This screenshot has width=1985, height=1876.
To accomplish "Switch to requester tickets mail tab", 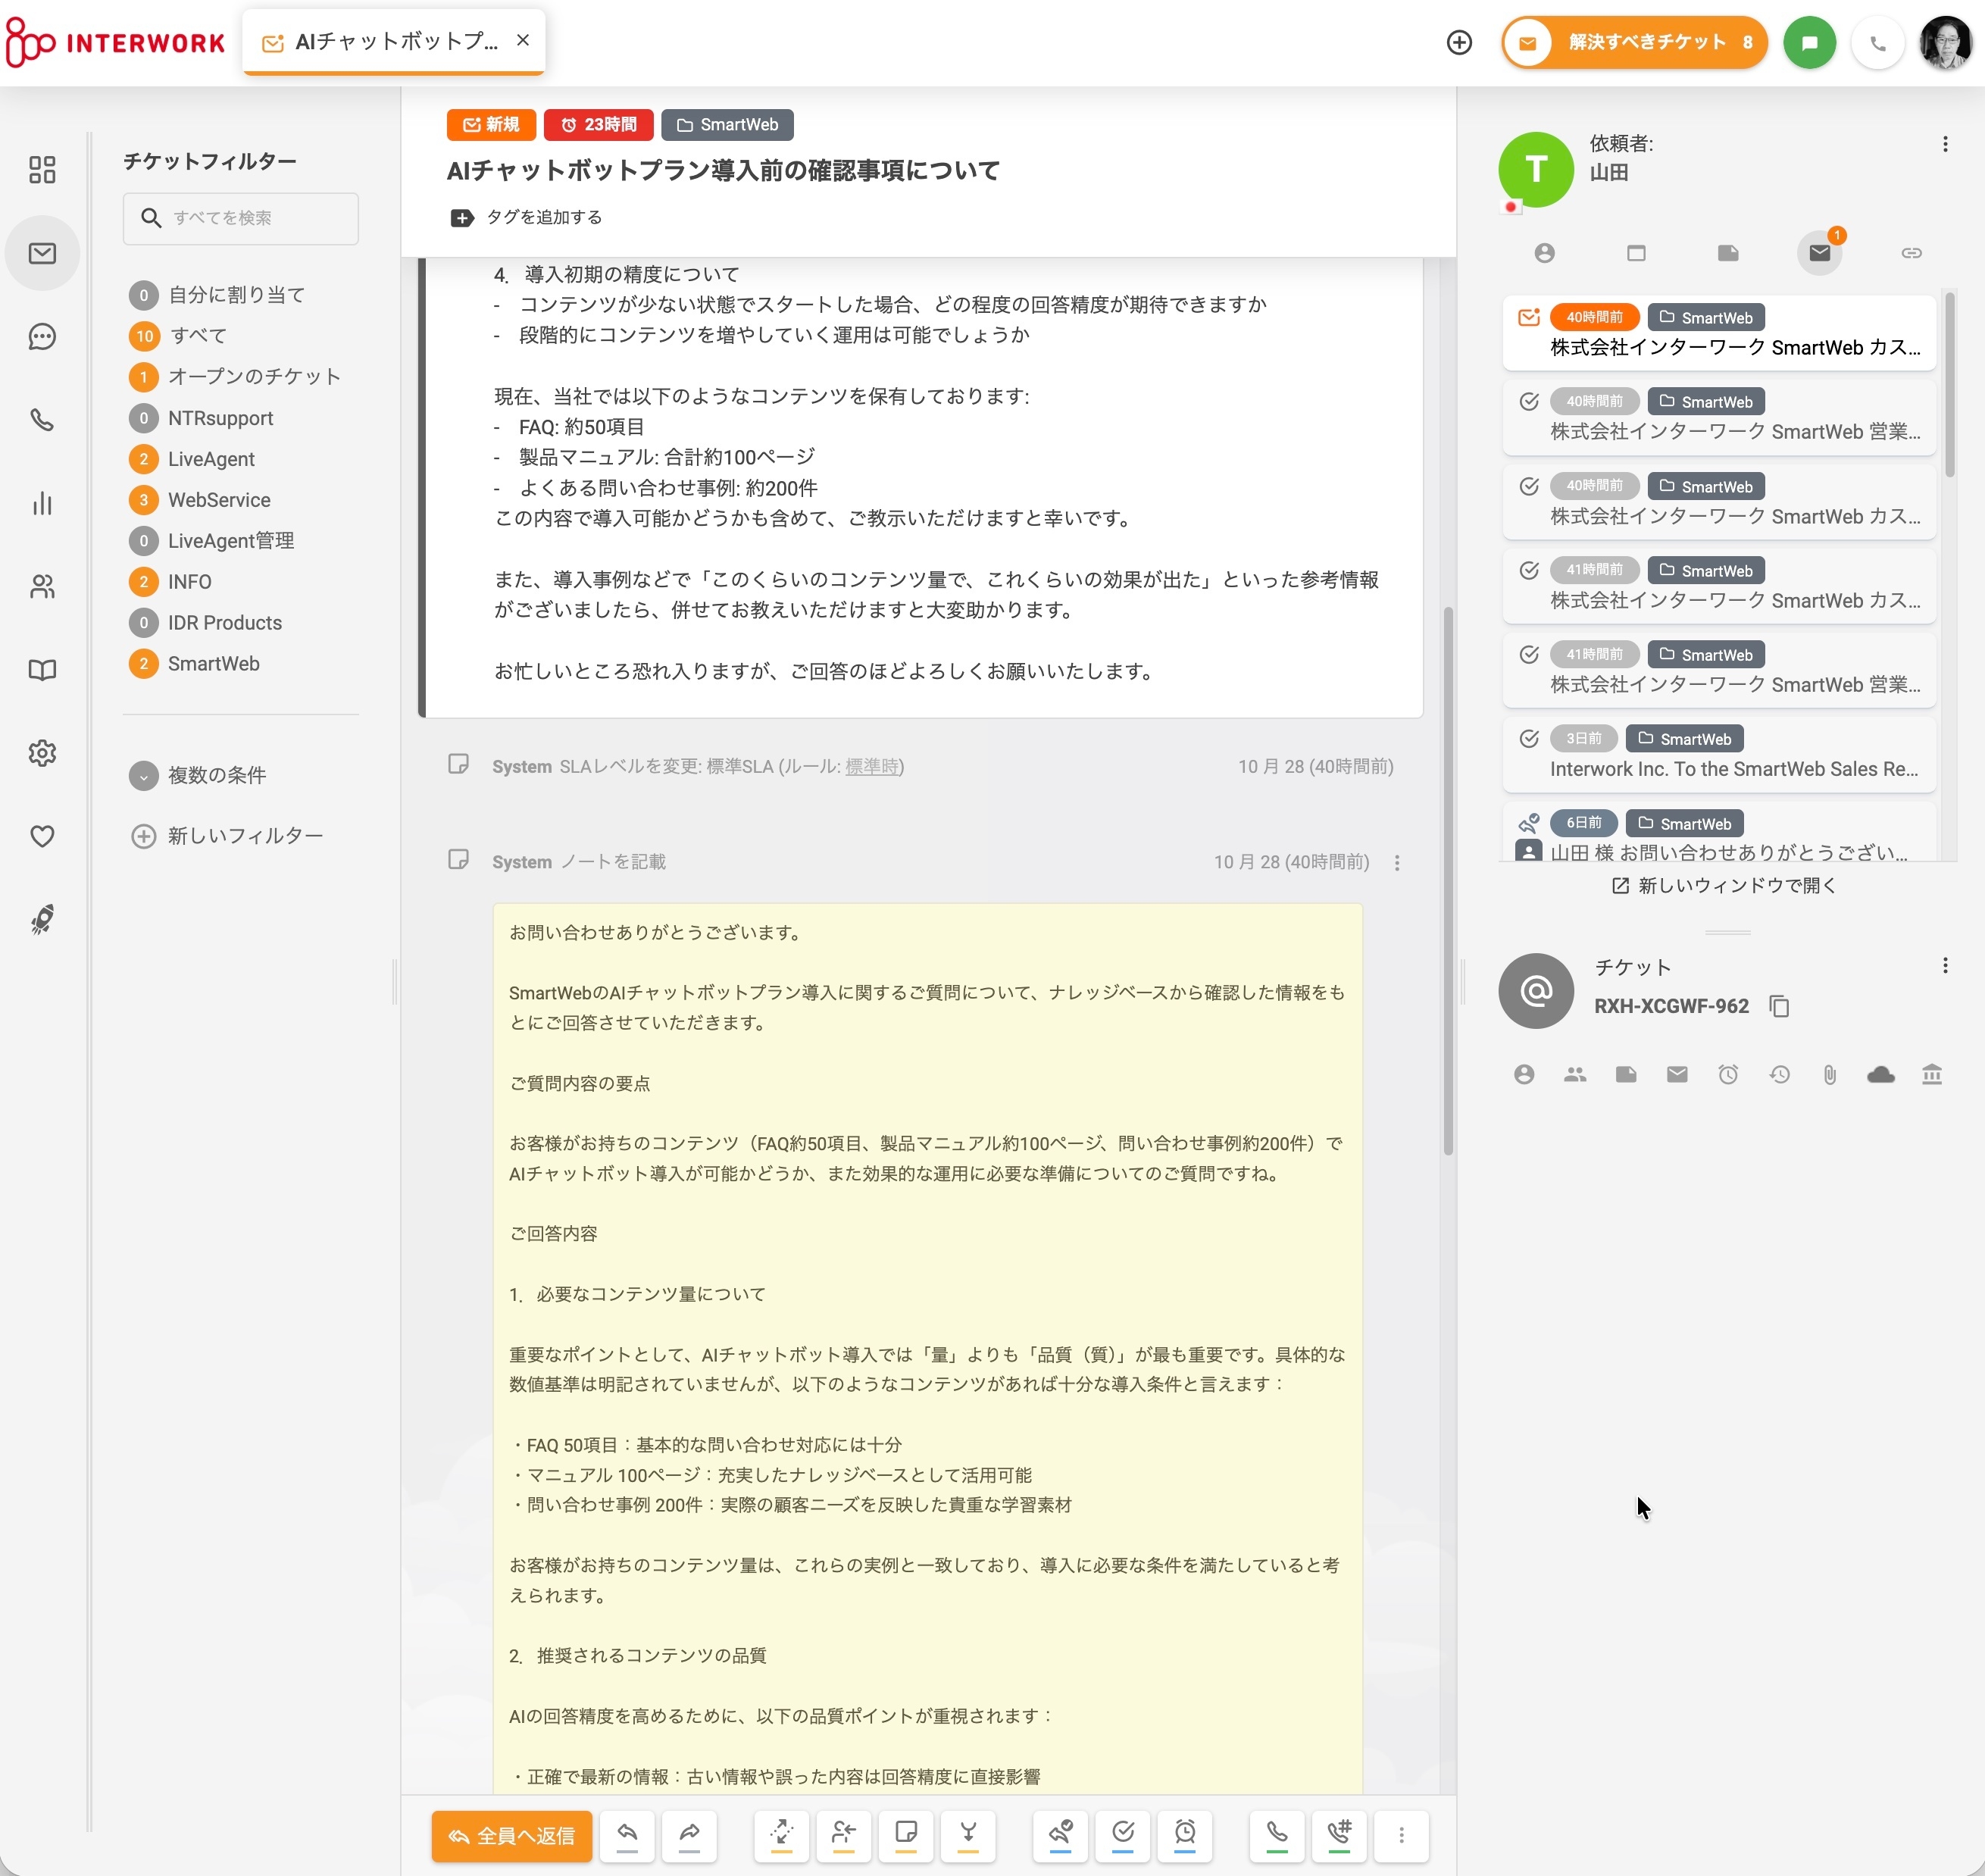I will click(x=1819, y=253).
